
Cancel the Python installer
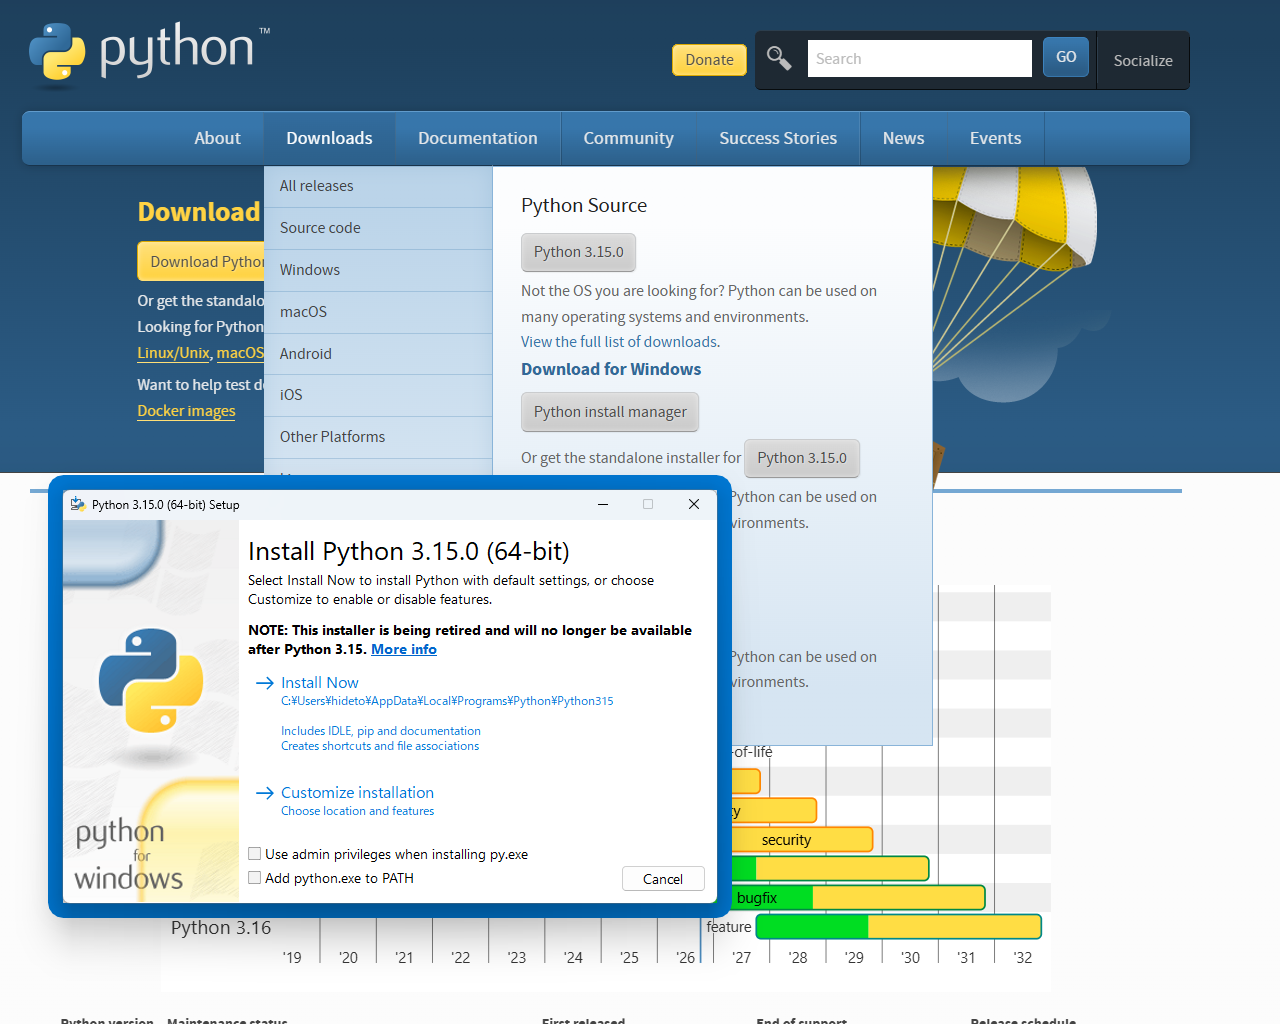663,879
